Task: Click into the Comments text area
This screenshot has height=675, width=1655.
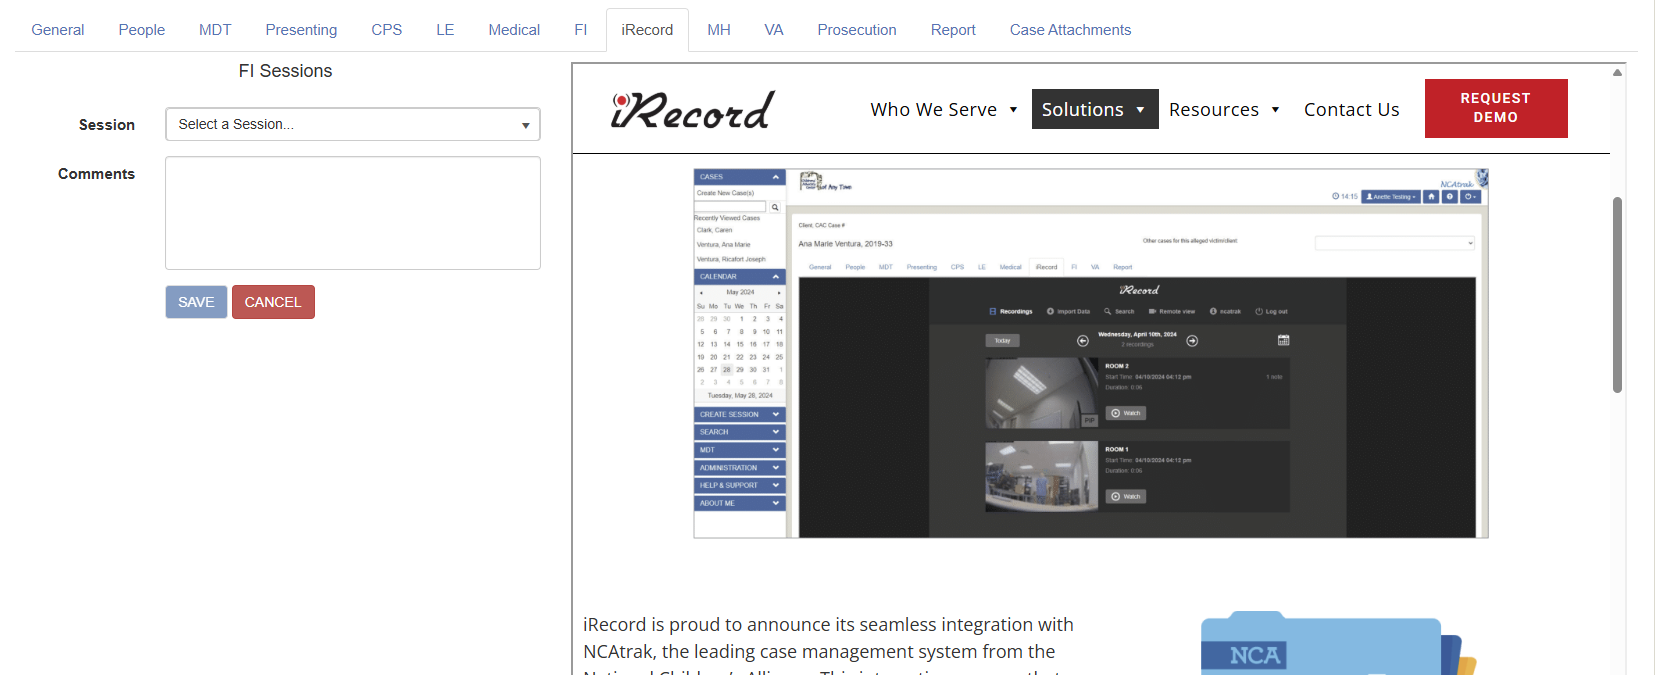Action: tap(353, 213)
